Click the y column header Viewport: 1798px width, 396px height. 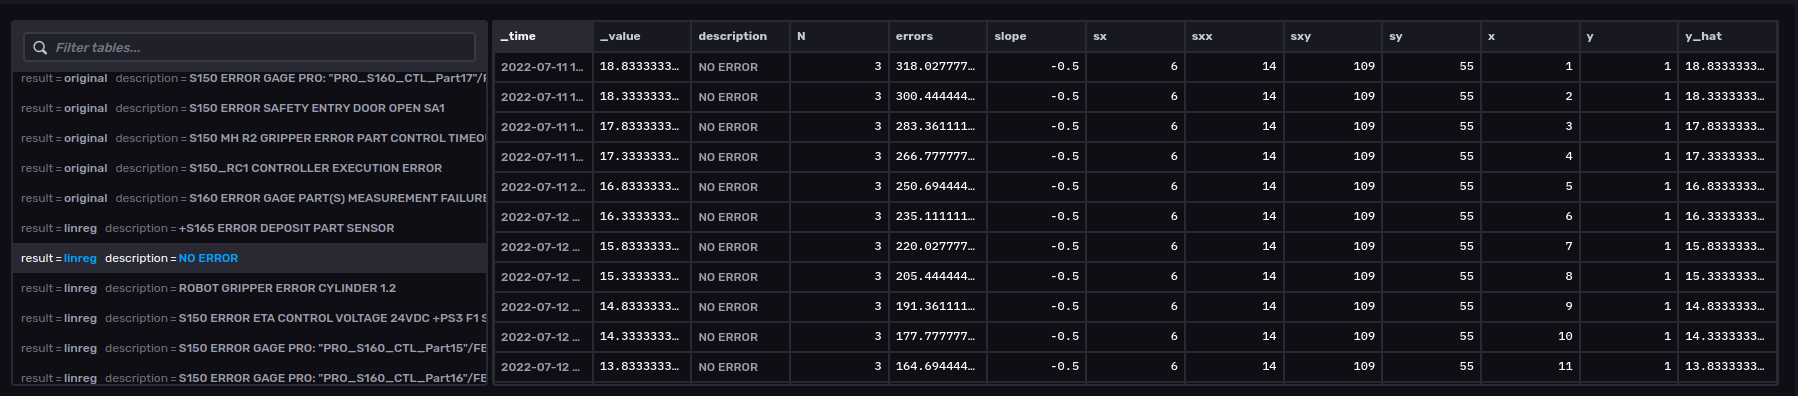(1628, 37)
